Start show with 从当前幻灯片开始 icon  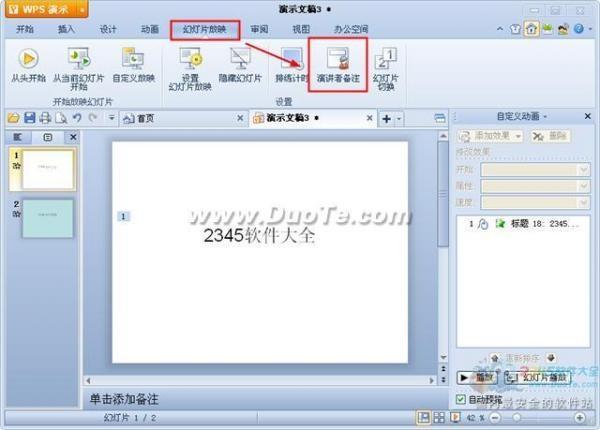tap(78, 59)
